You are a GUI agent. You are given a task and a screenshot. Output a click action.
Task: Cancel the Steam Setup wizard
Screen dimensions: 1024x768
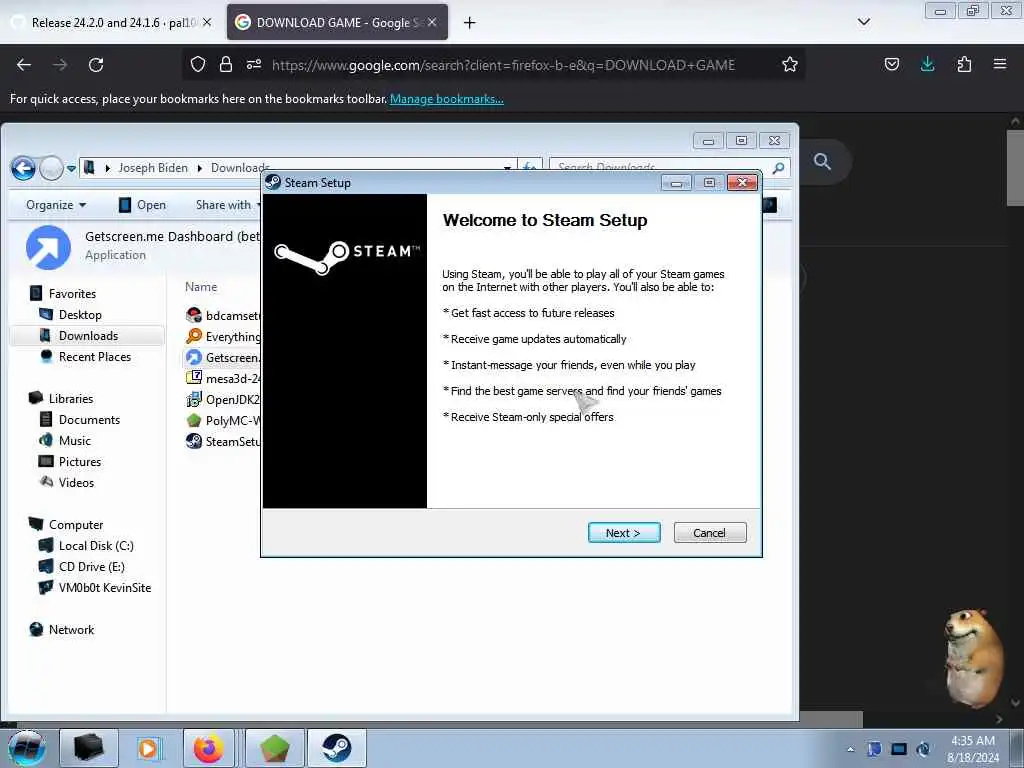(x=709, y=533)
